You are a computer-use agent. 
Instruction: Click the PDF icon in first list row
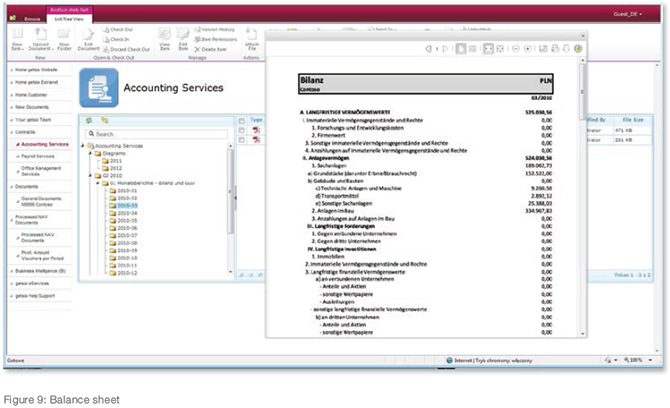coord(256,130)
